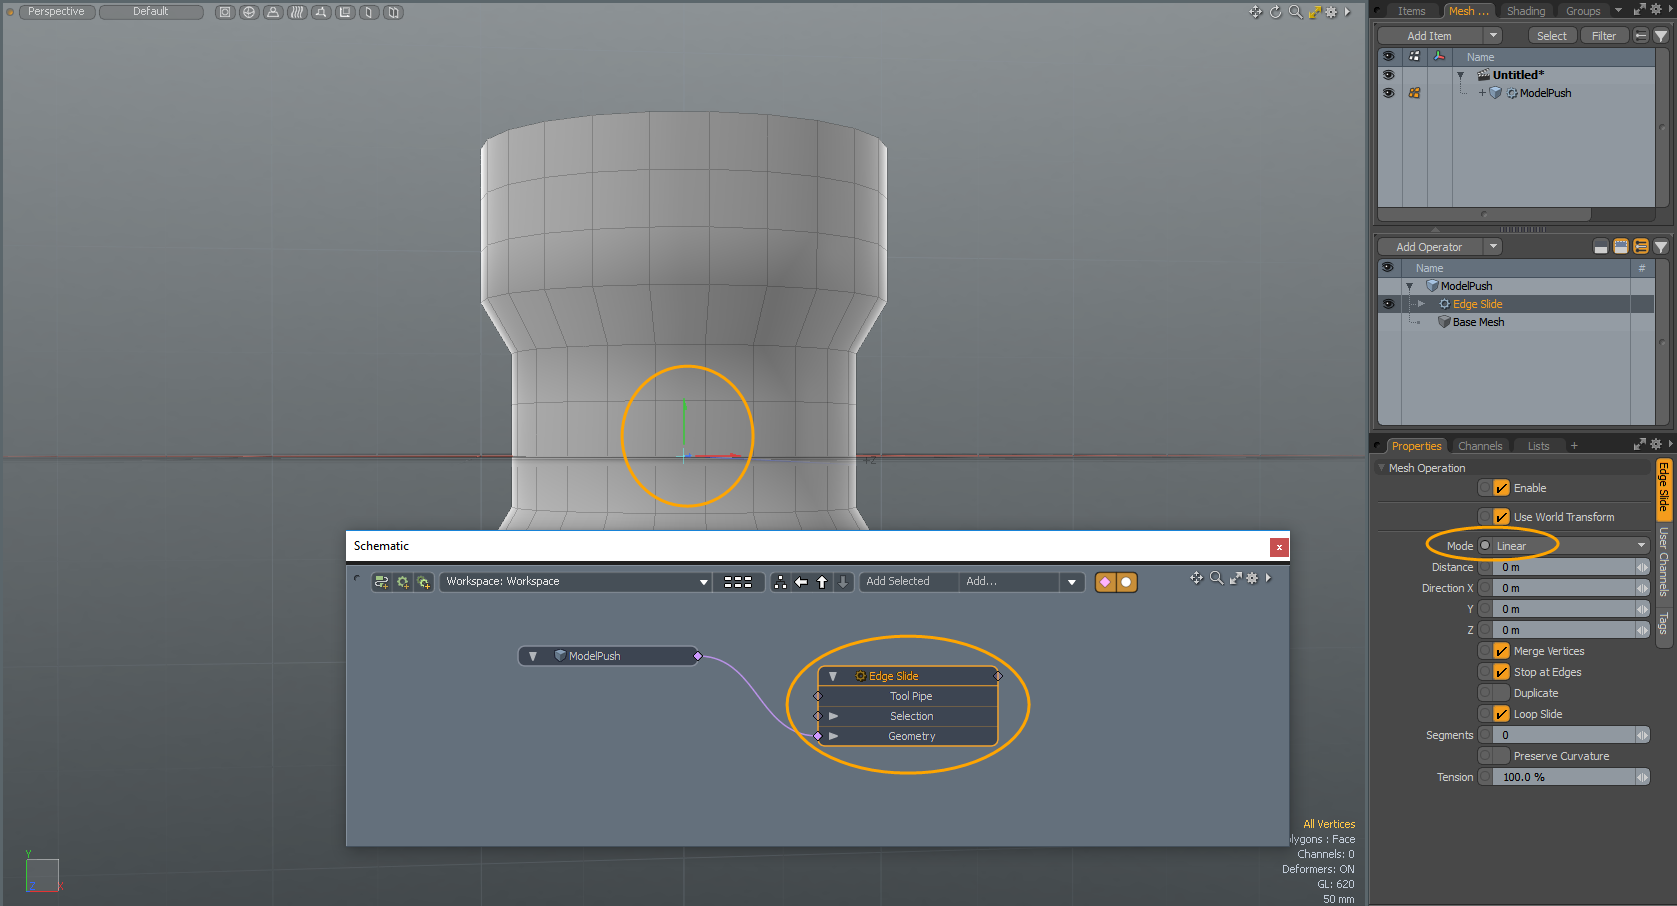Open the Channels tab
Image resolution: width=1677 pixels, height=906 pixels.
[1479, 446]
